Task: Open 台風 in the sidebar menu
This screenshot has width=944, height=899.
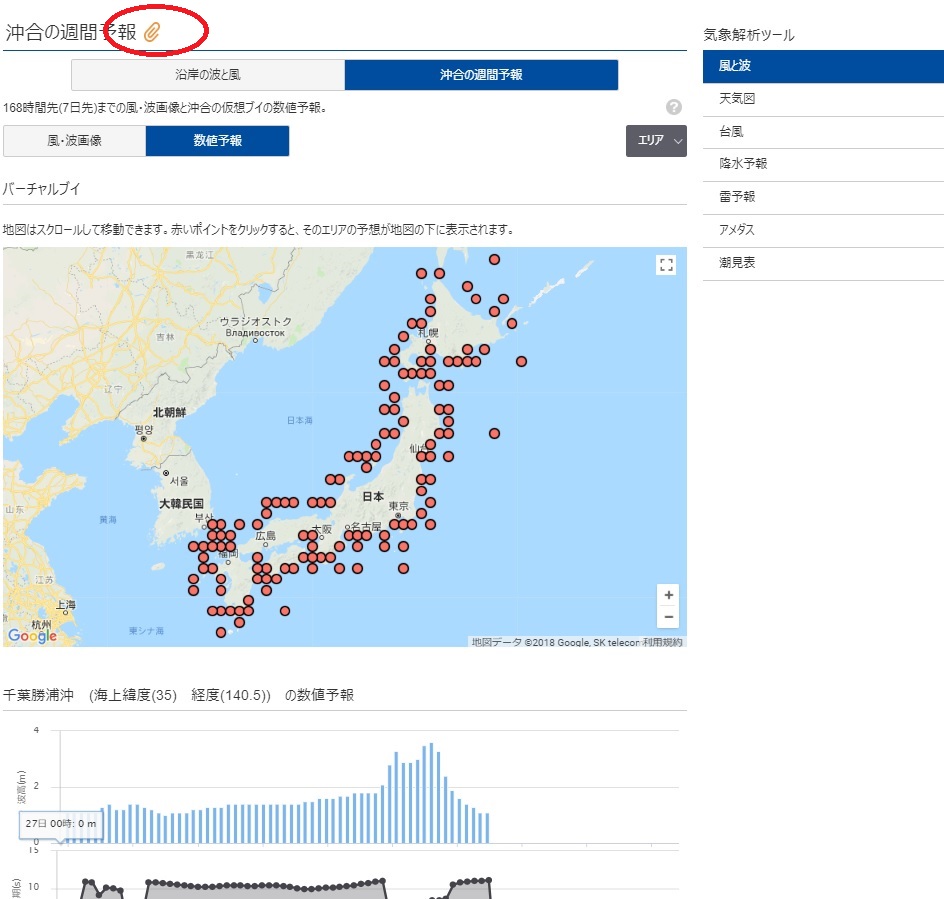Action: point(823,132)
